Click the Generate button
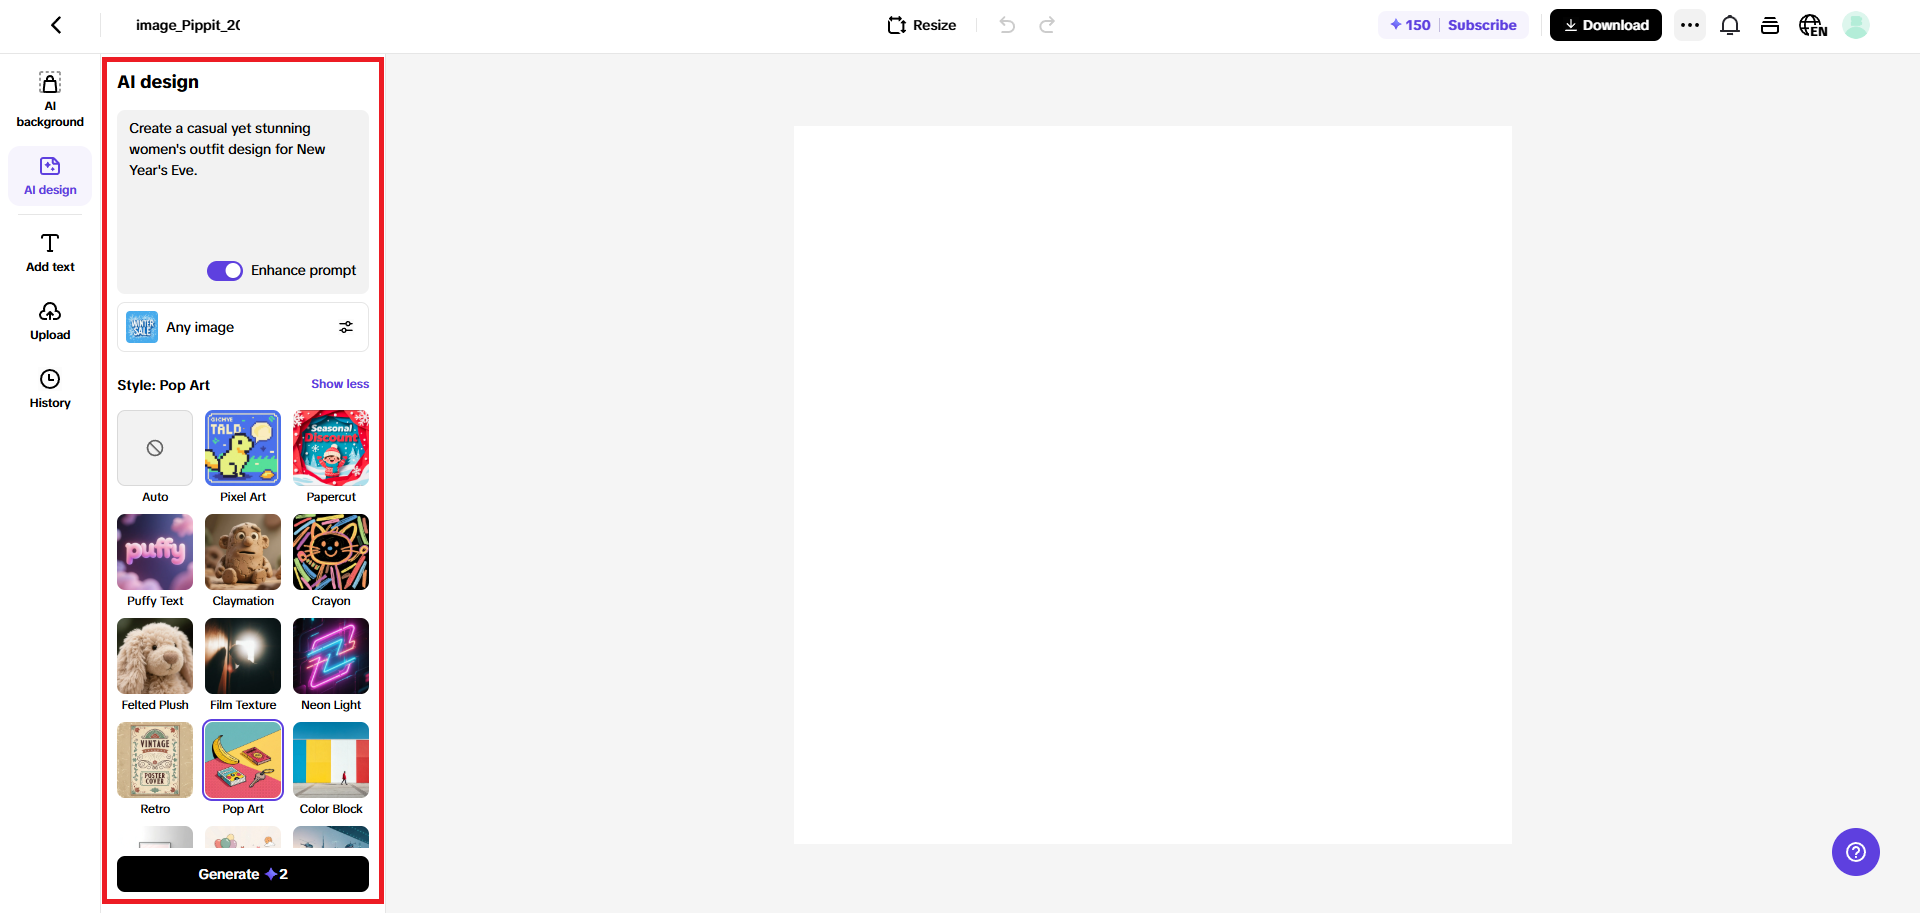 click(243, 874)
